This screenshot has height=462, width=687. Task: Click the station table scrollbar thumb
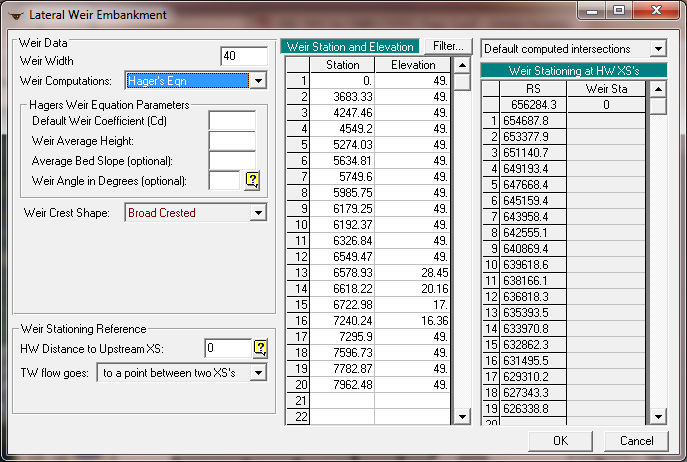[462, 82]
